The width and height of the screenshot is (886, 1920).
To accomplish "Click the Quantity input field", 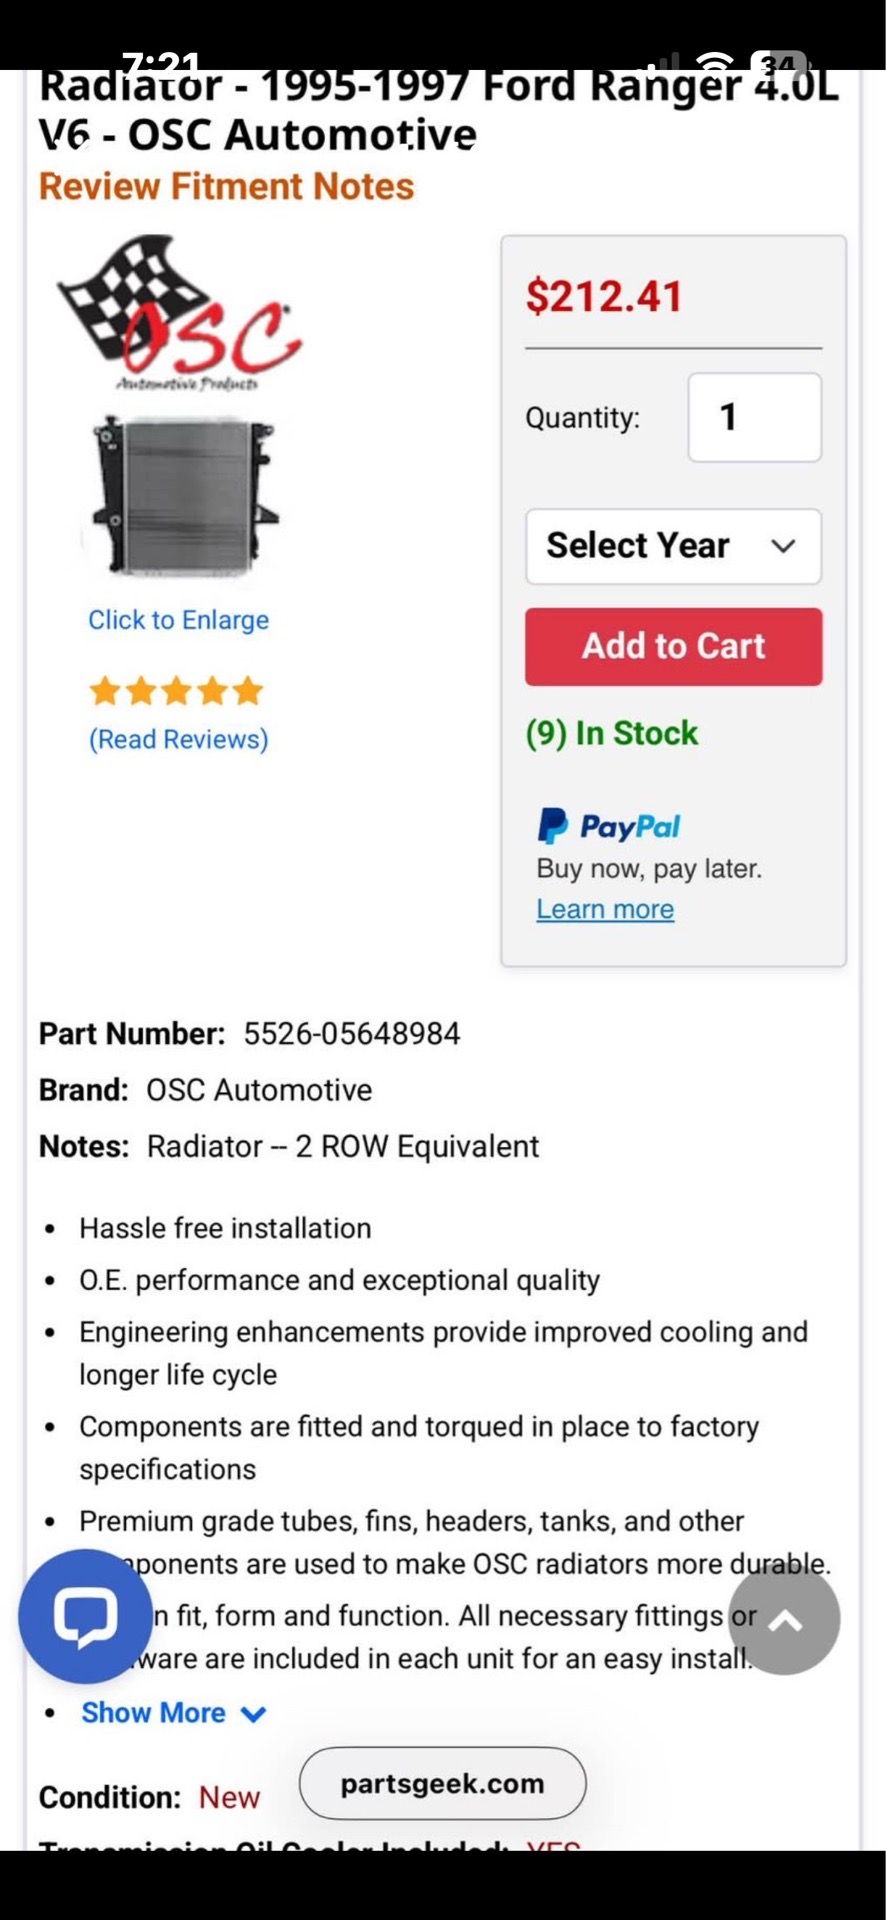I will click(x=755, y=417).
